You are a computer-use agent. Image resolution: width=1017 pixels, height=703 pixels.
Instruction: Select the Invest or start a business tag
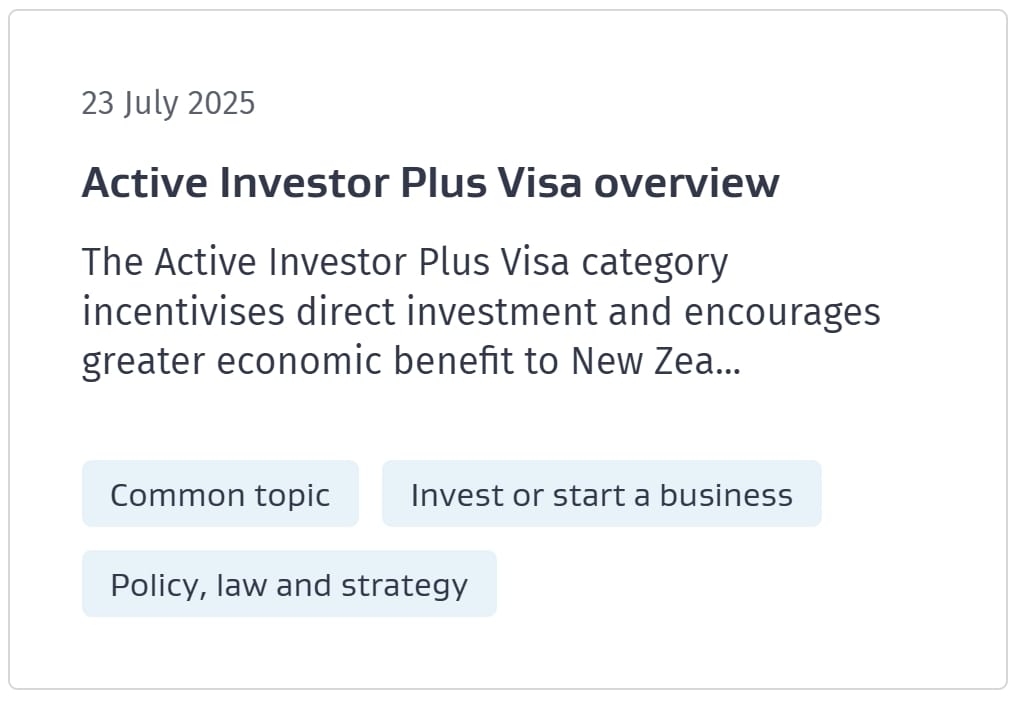(601, 494)
